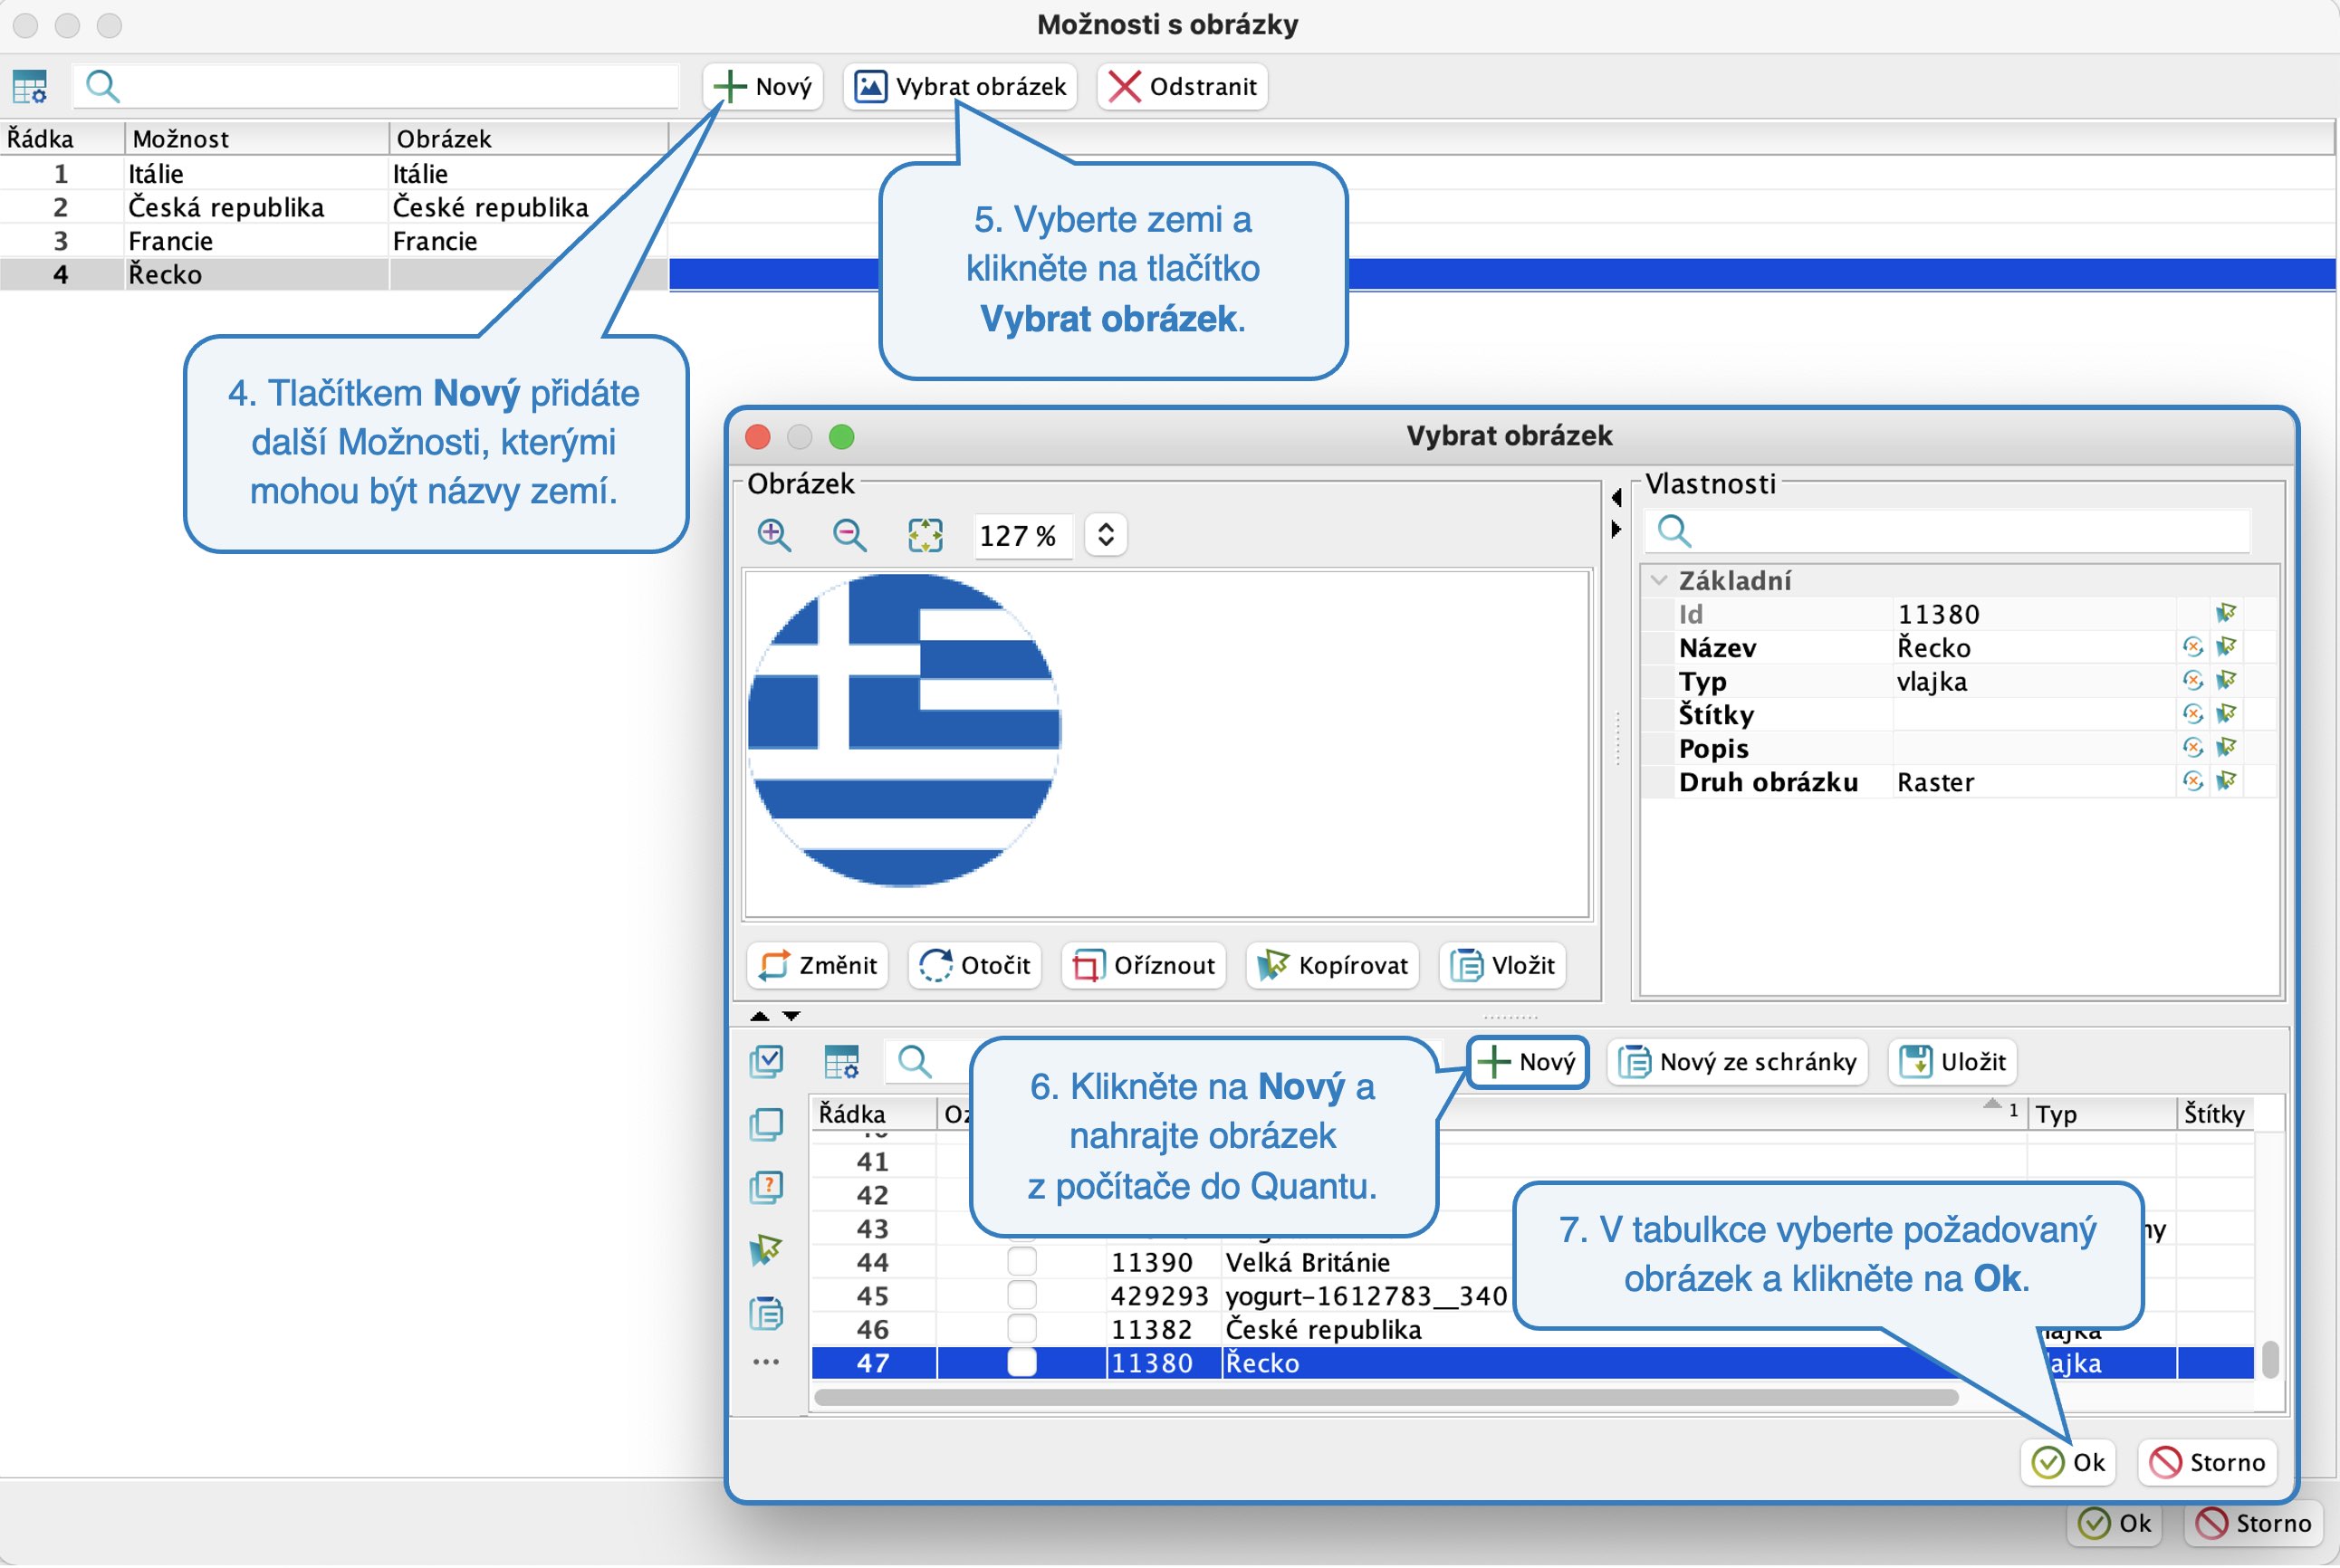This screenshot has height=1568, width=2340.
Task: Click the paste clipboard sidebar icon
Action: 766,1313
